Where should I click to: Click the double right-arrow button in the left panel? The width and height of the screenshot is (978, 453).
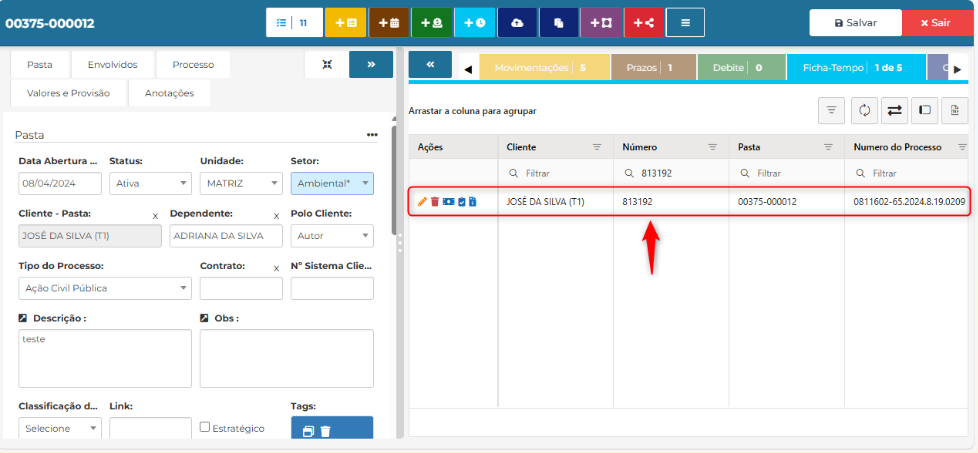point(371,64)
